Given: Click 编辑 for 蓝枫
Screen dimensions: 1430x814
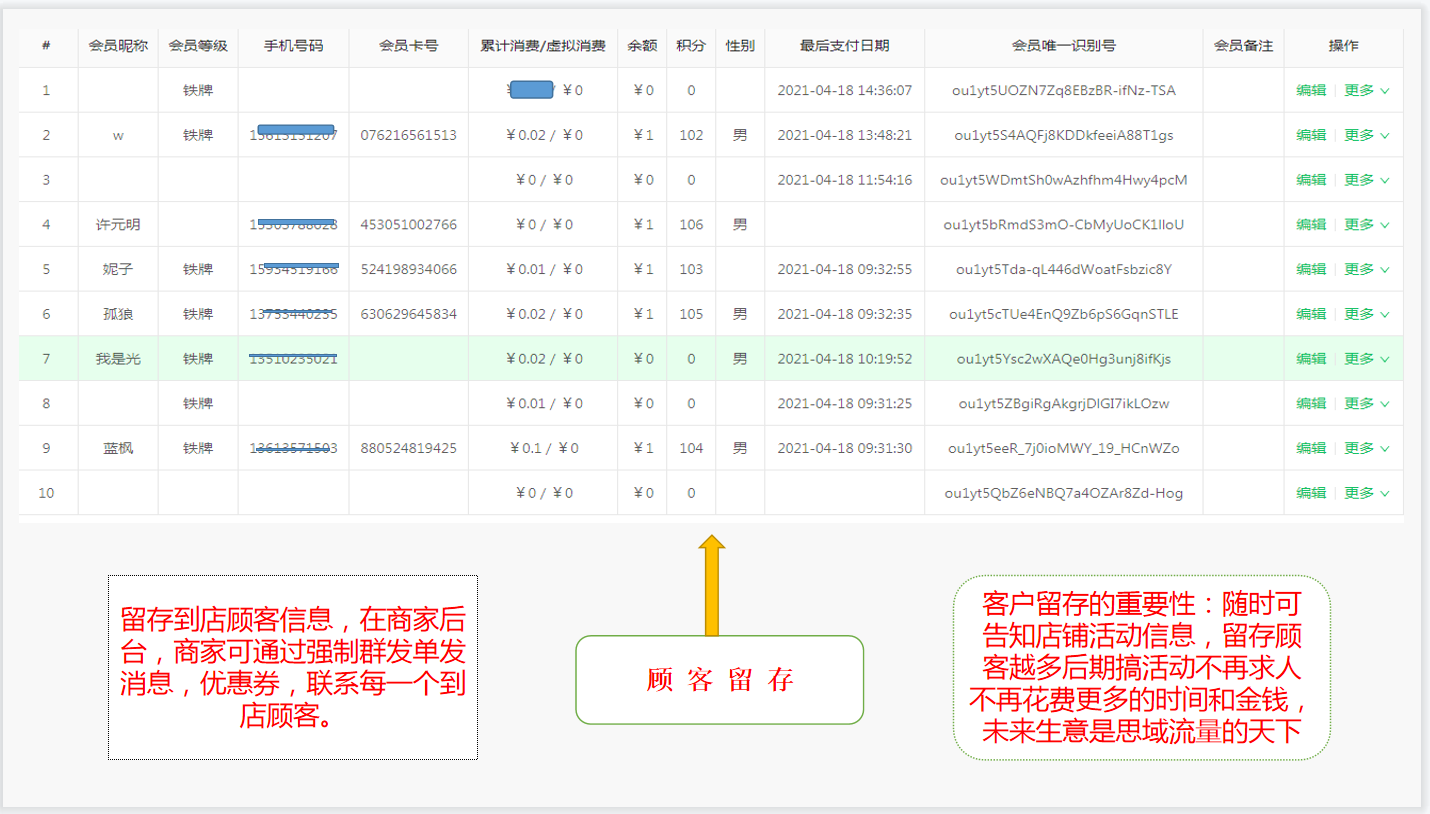Looking at the screenshot, I should [1311, 448].
